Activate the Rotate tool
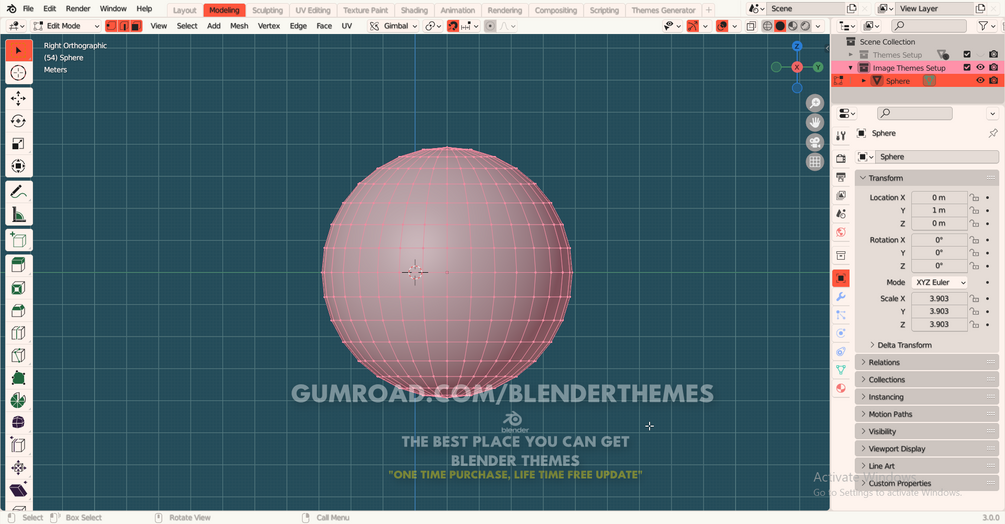 19,121
